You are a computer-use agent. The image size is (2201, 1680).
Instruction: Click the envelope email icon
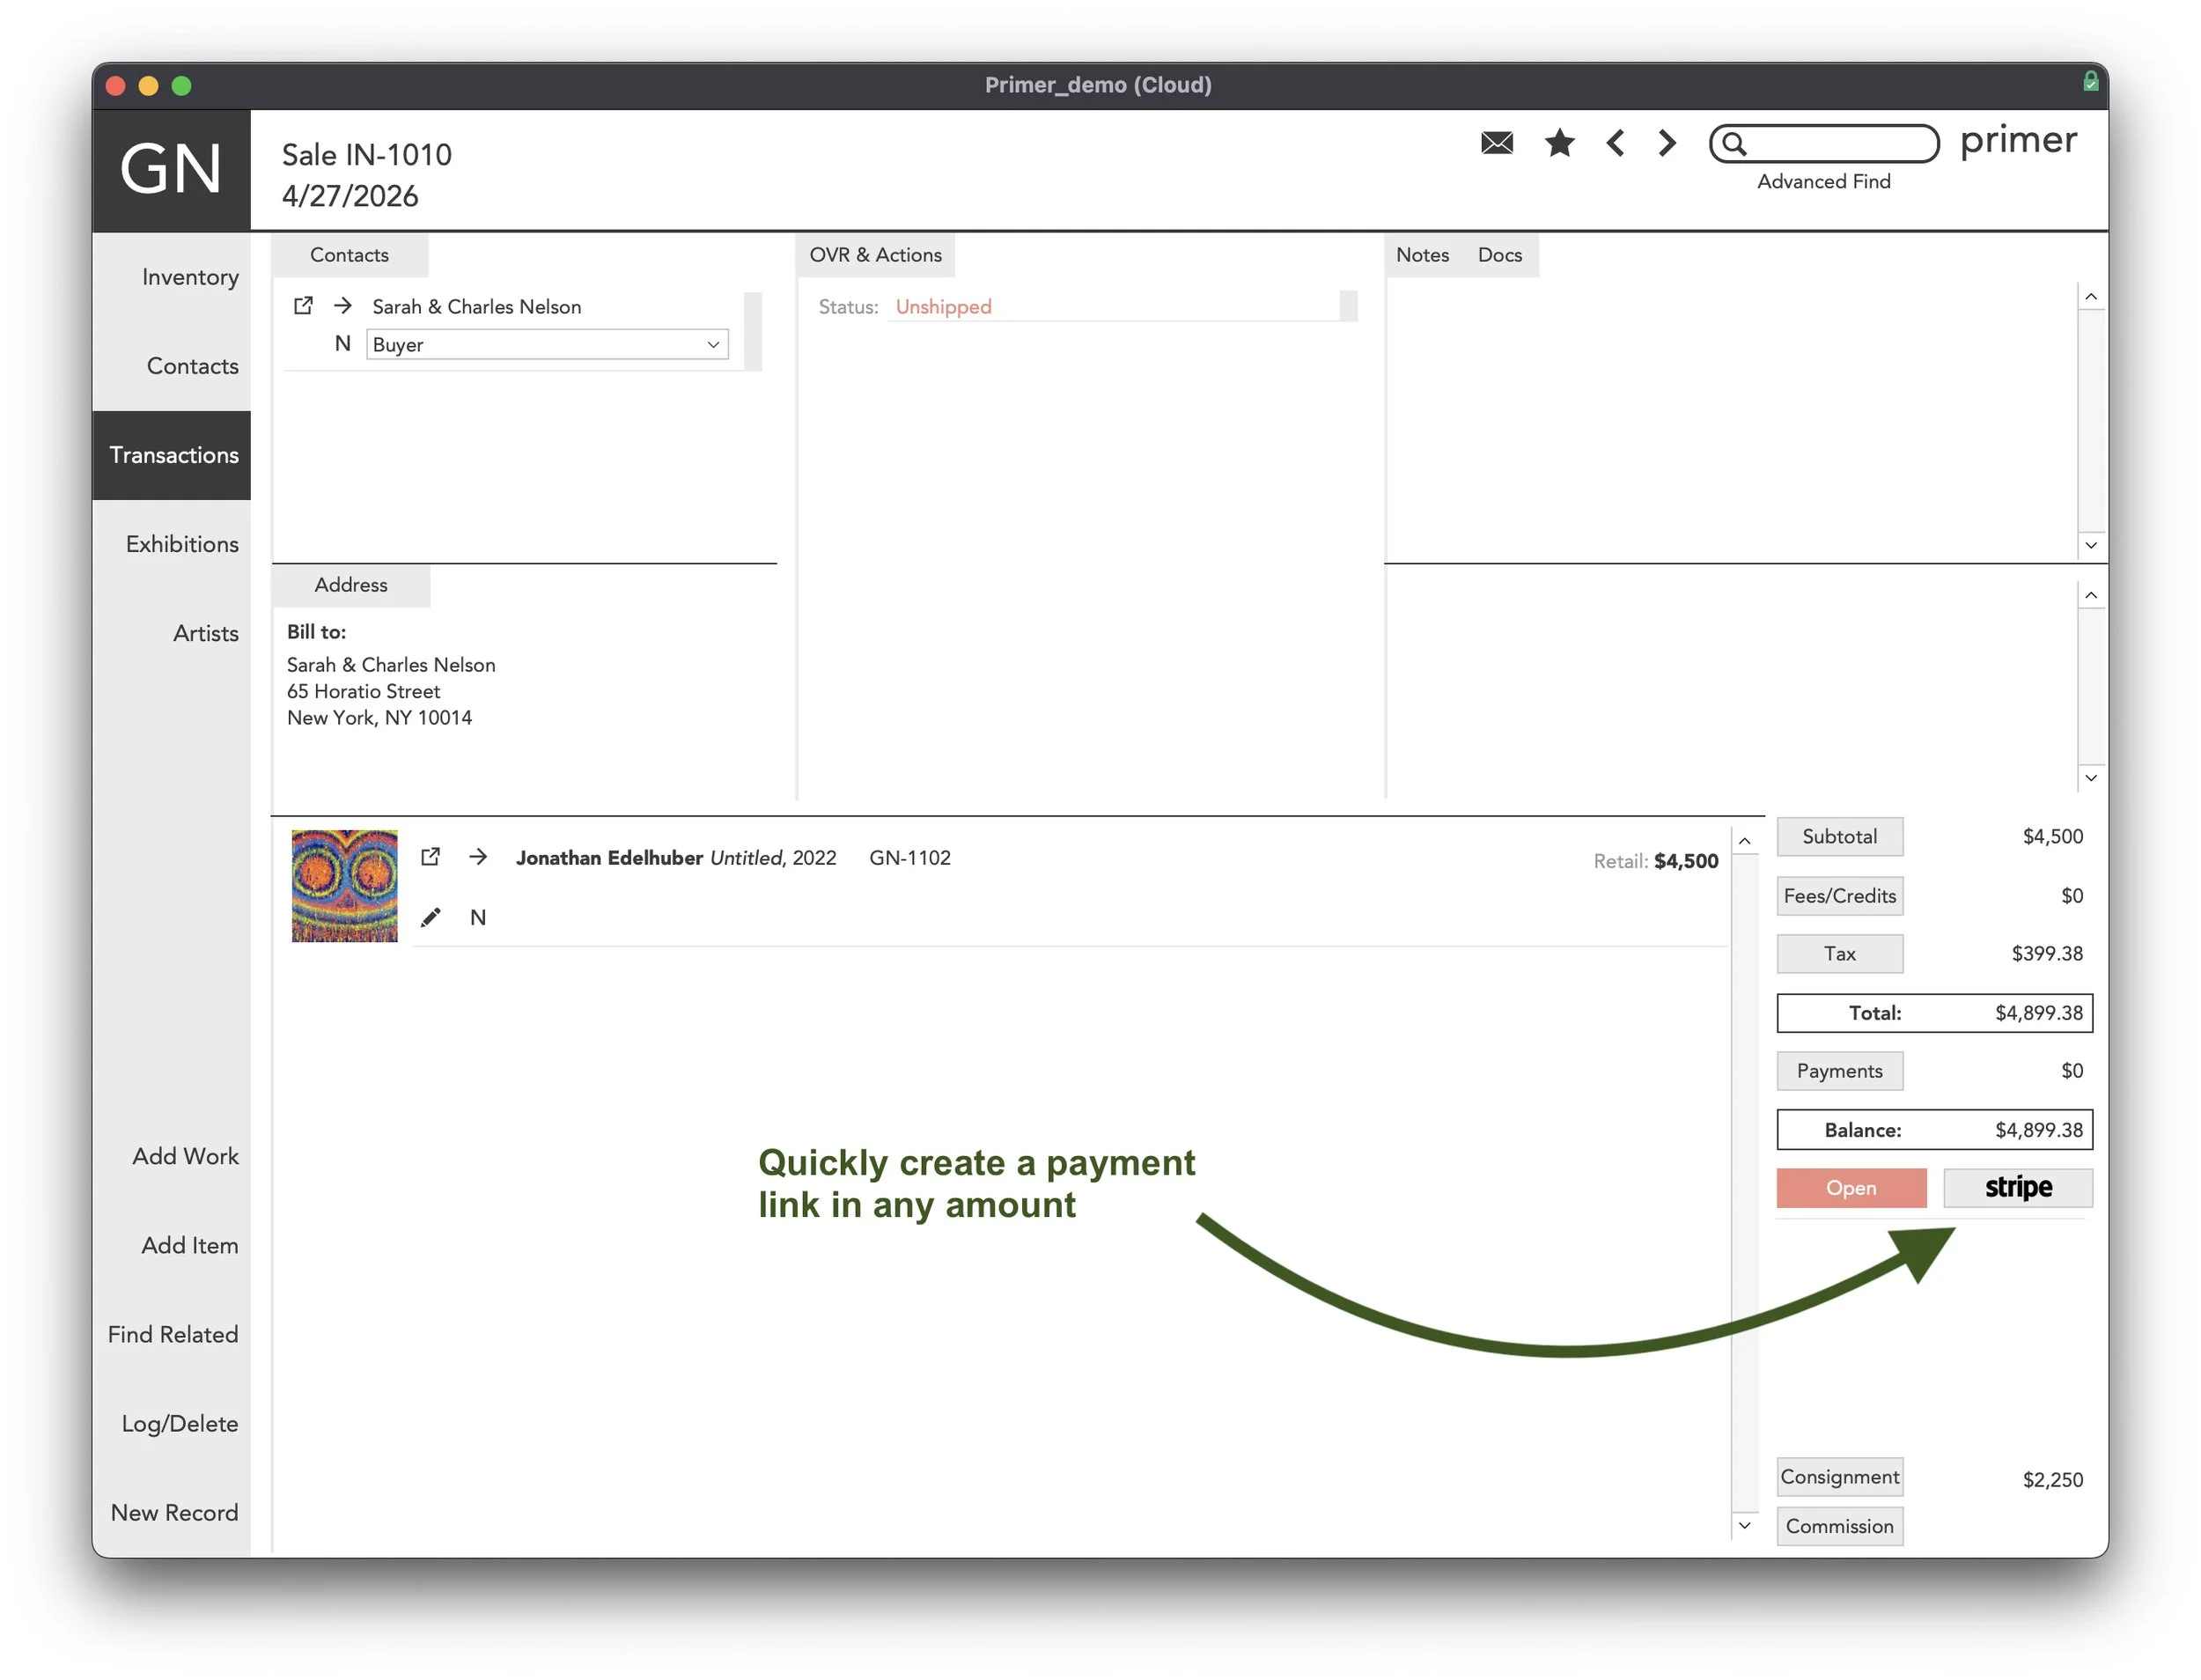coord(1496,143)
